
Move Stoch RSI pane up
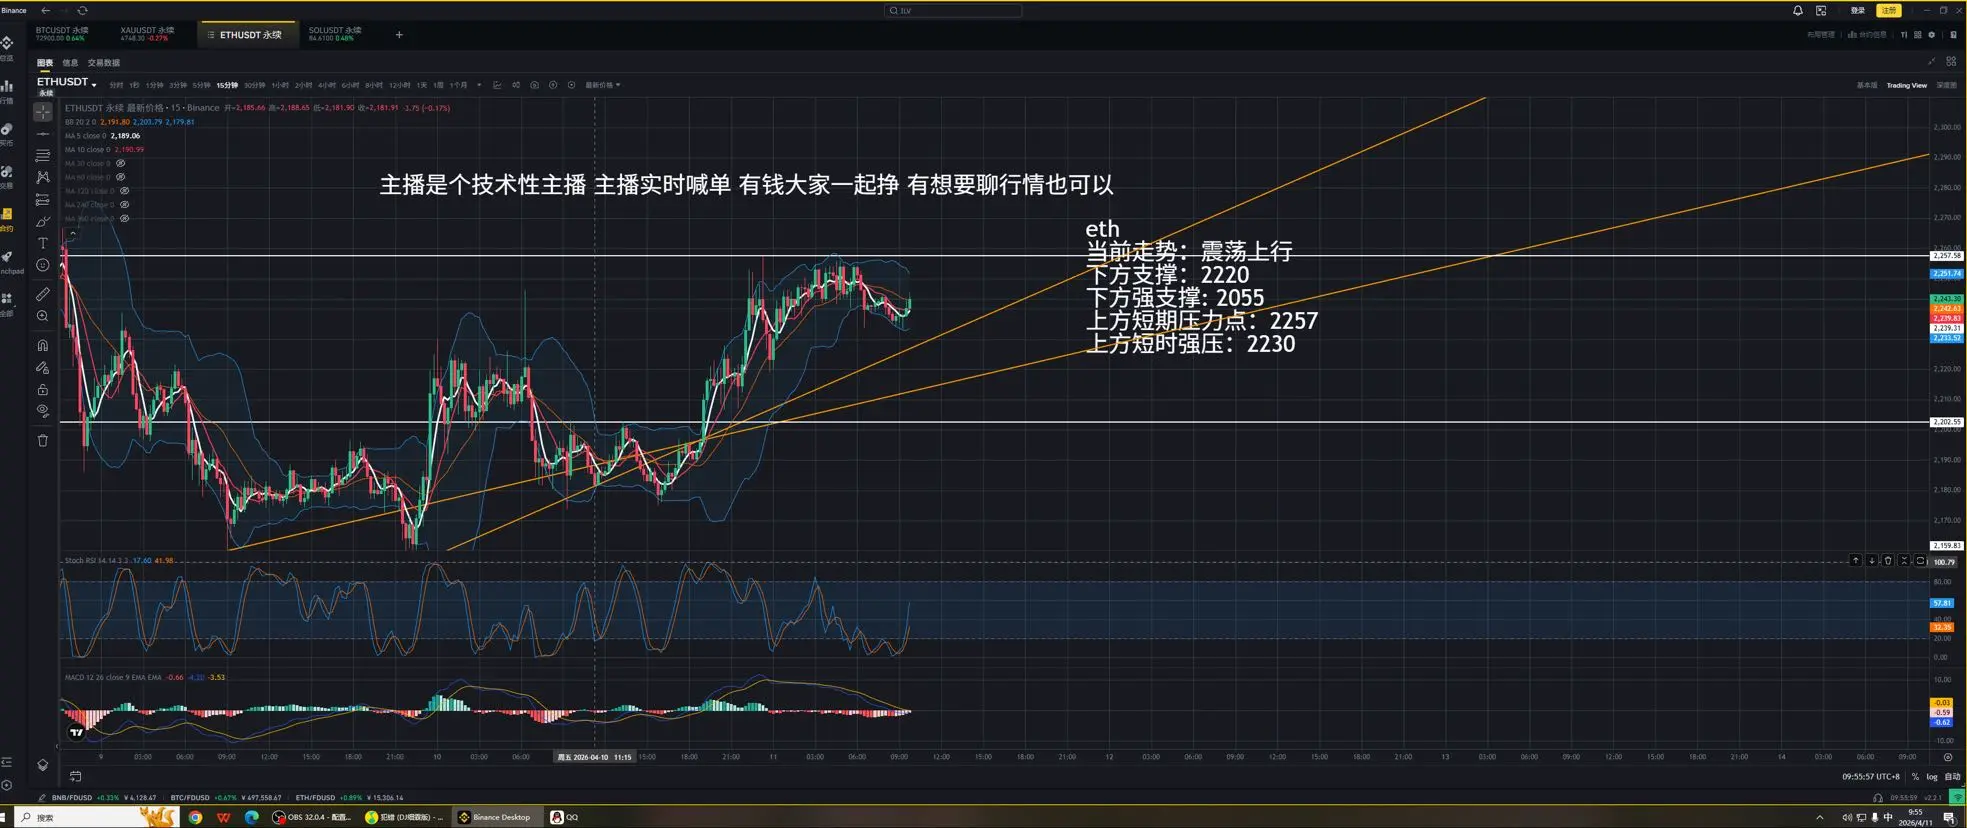[x=1855, y=561]
